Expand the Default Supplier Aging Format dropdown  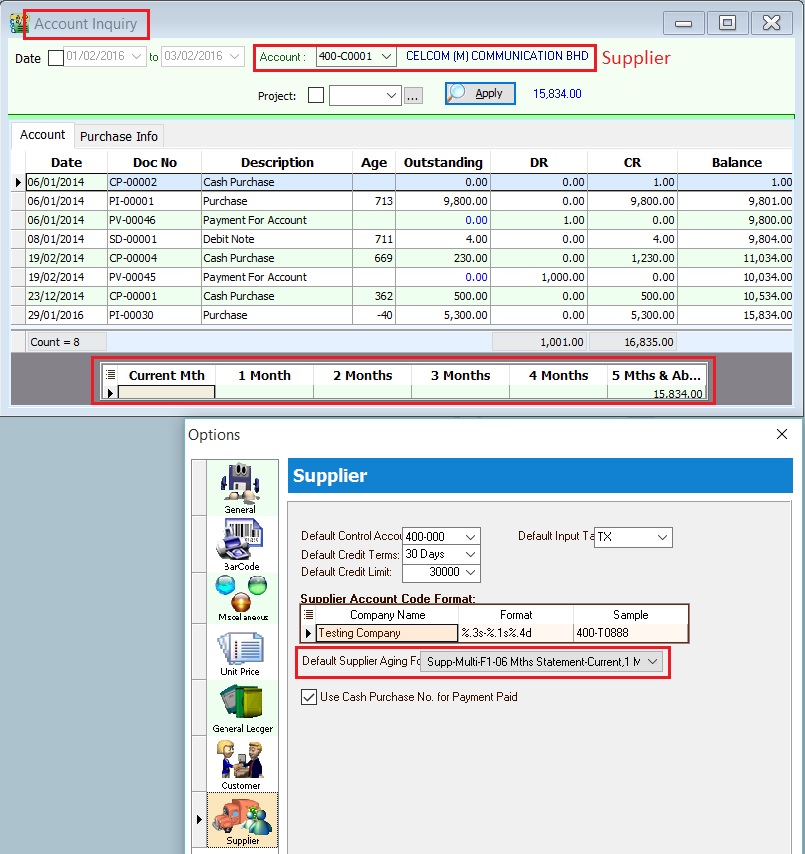coord(653,661)
